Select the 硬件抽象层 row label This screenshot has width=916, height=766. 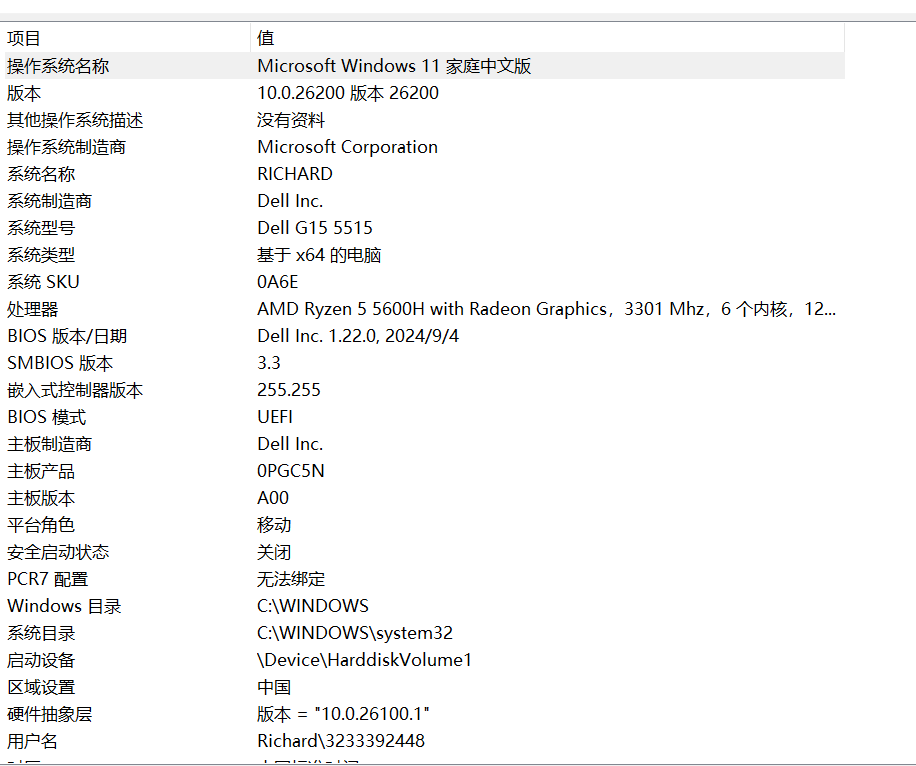point(49,715)
